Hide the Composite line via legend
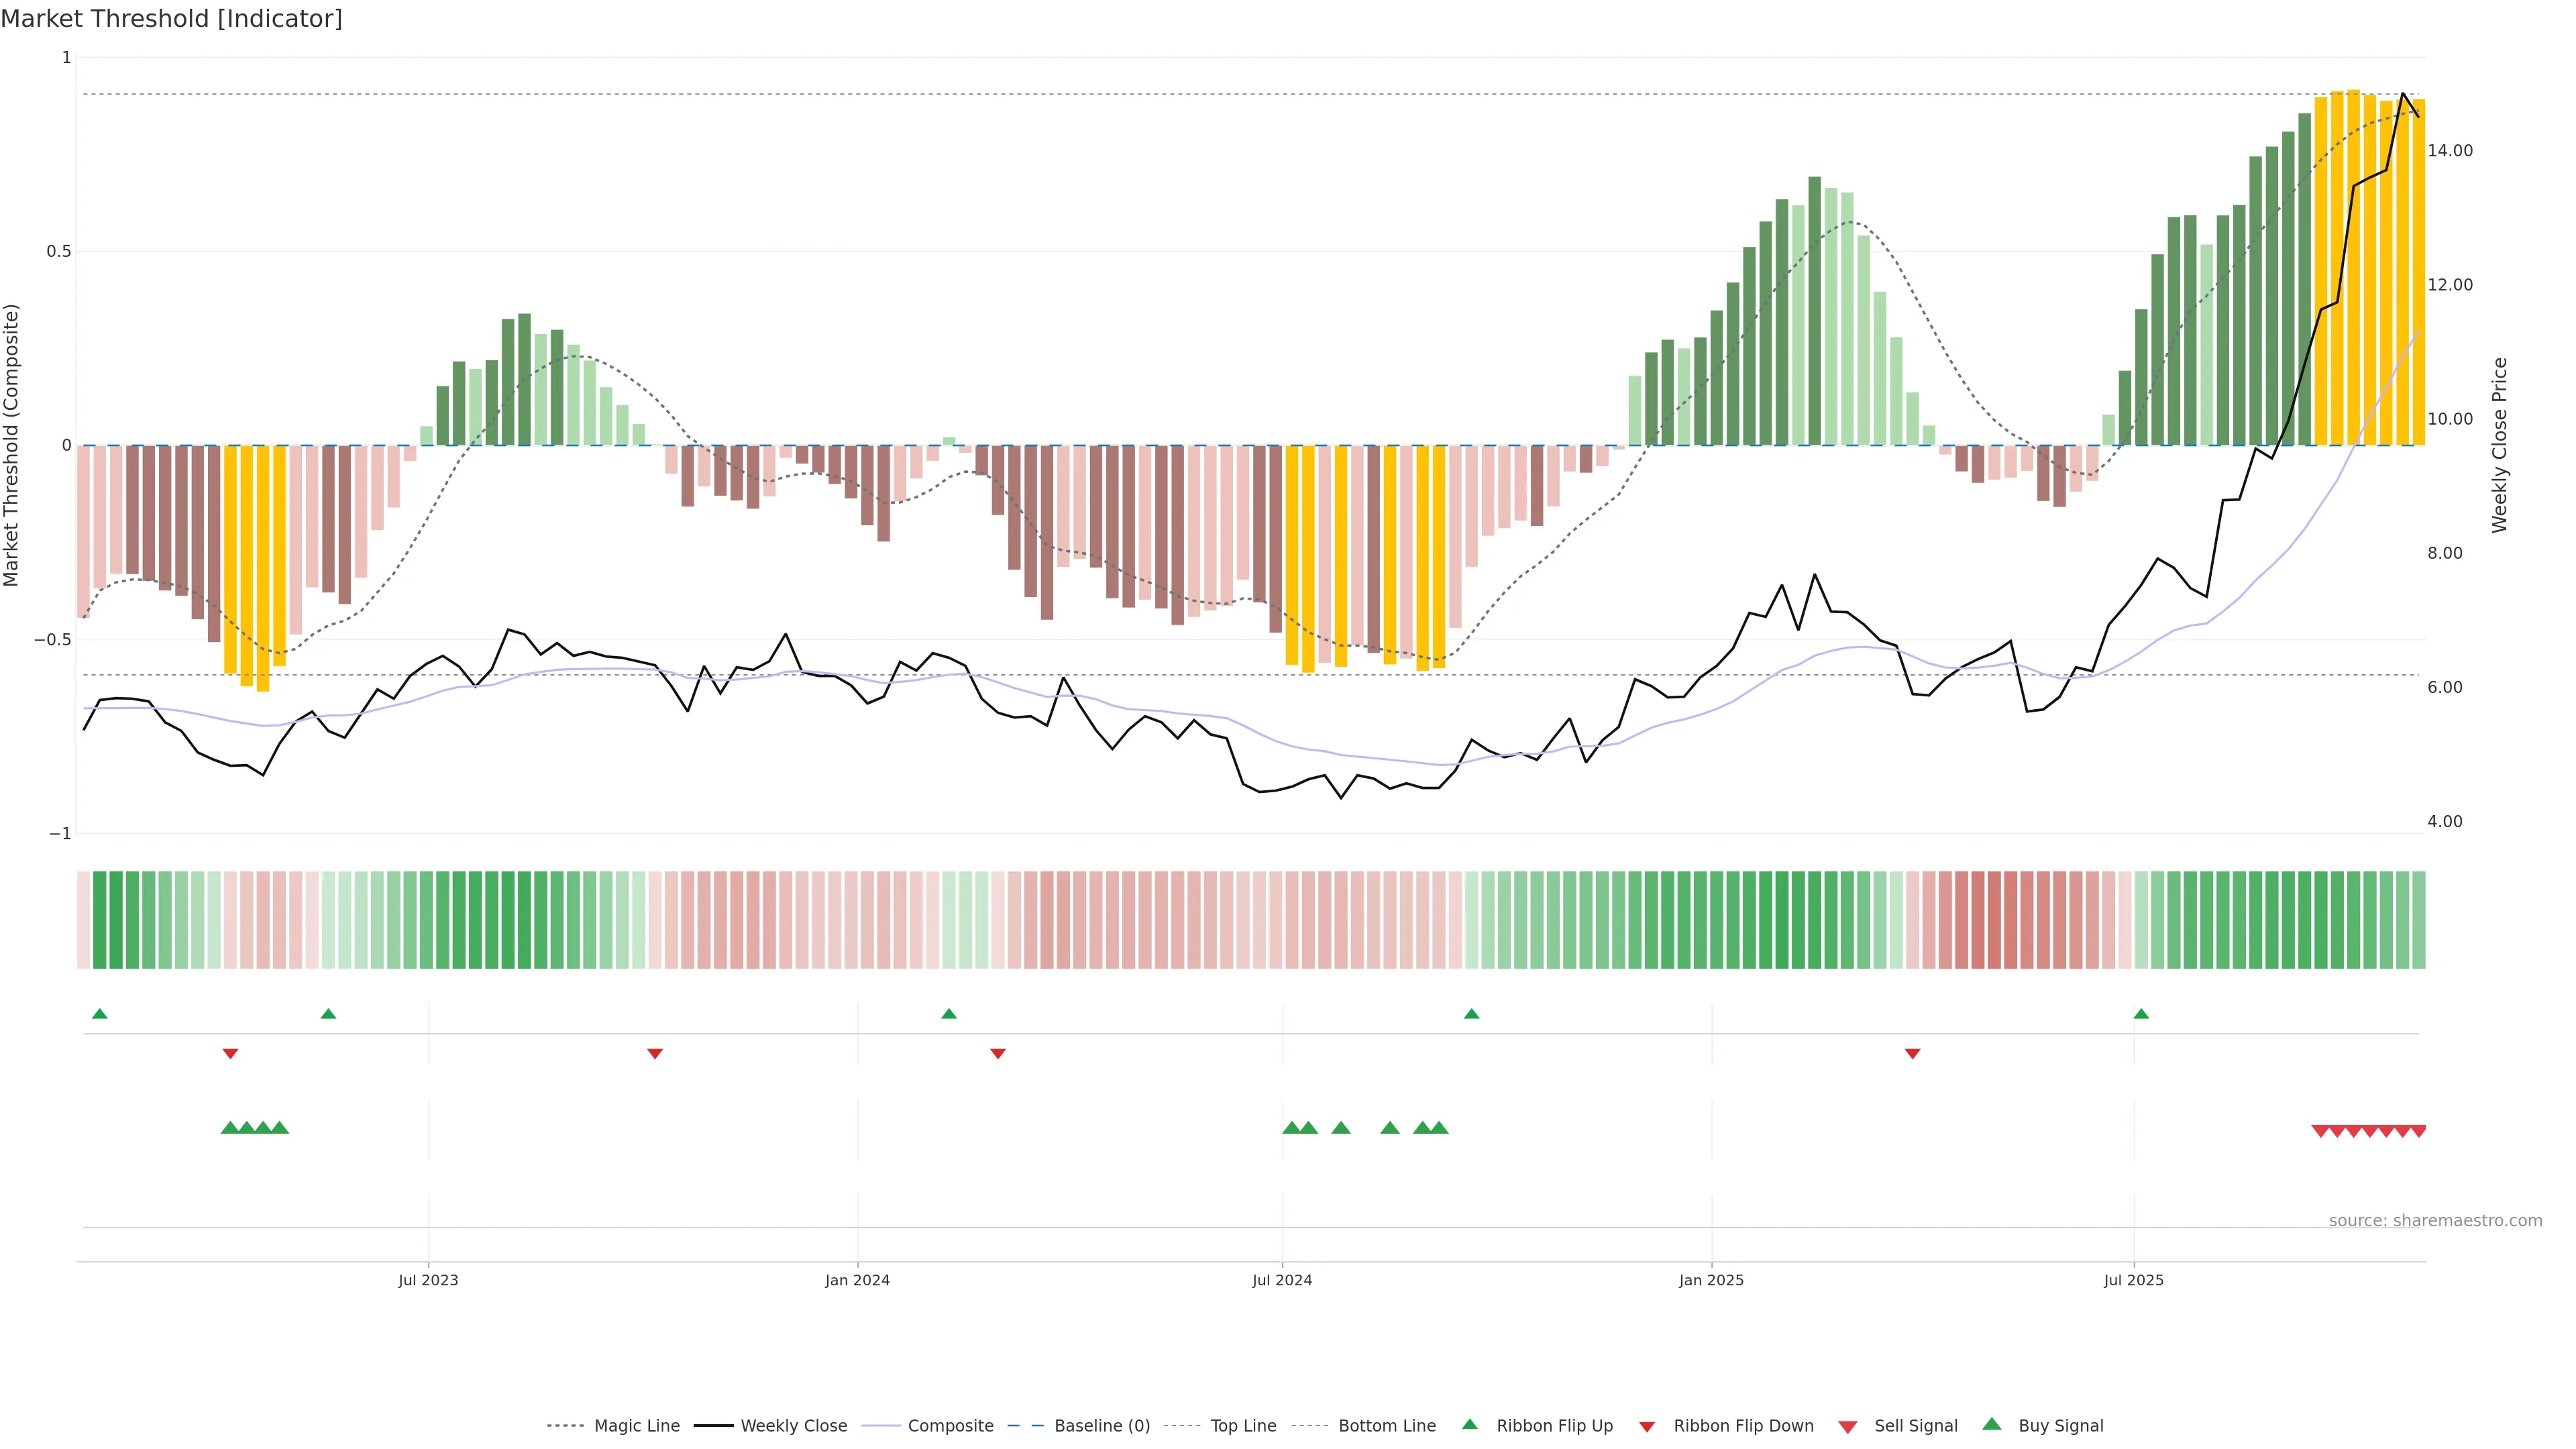2576x1449 pixels. (950, 1426)
